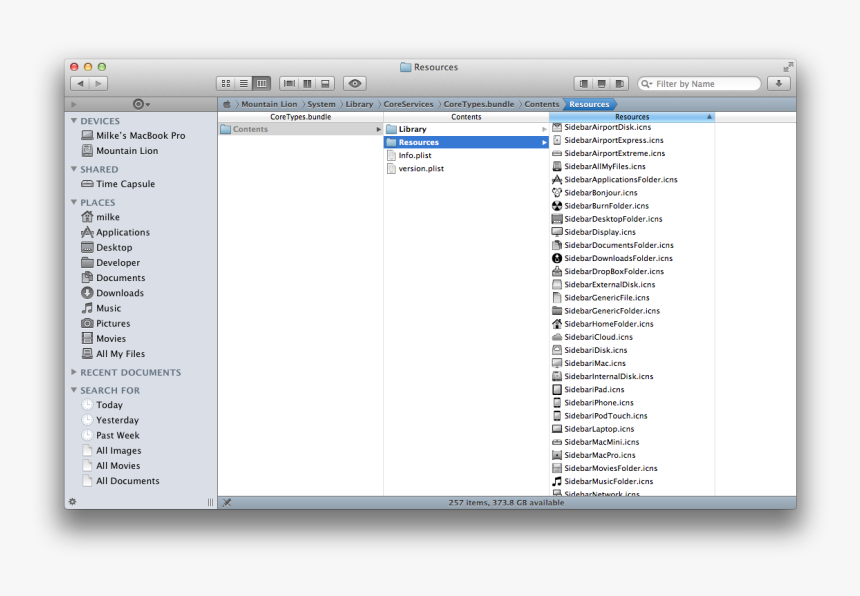Go to CoreServices in path bar
860x596 pixels.
(x=408, y=104)
